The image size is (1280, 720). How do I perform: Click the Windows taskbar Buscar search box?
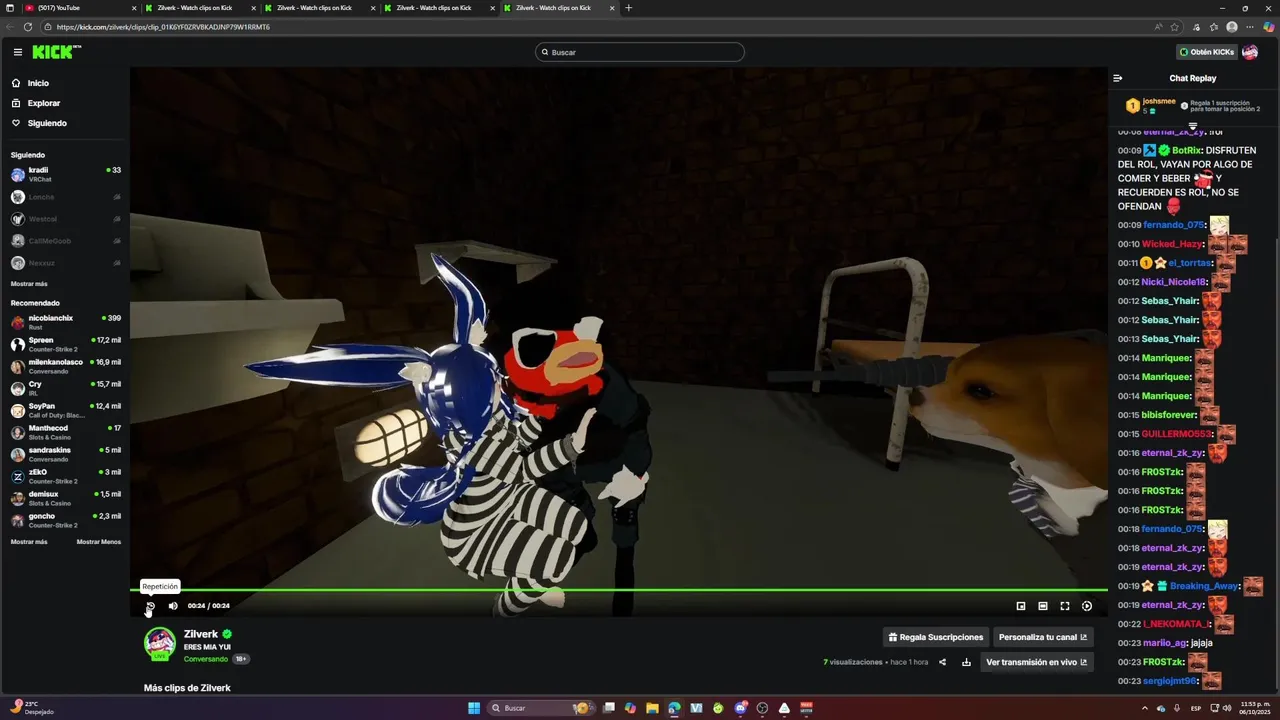point(540,708)
